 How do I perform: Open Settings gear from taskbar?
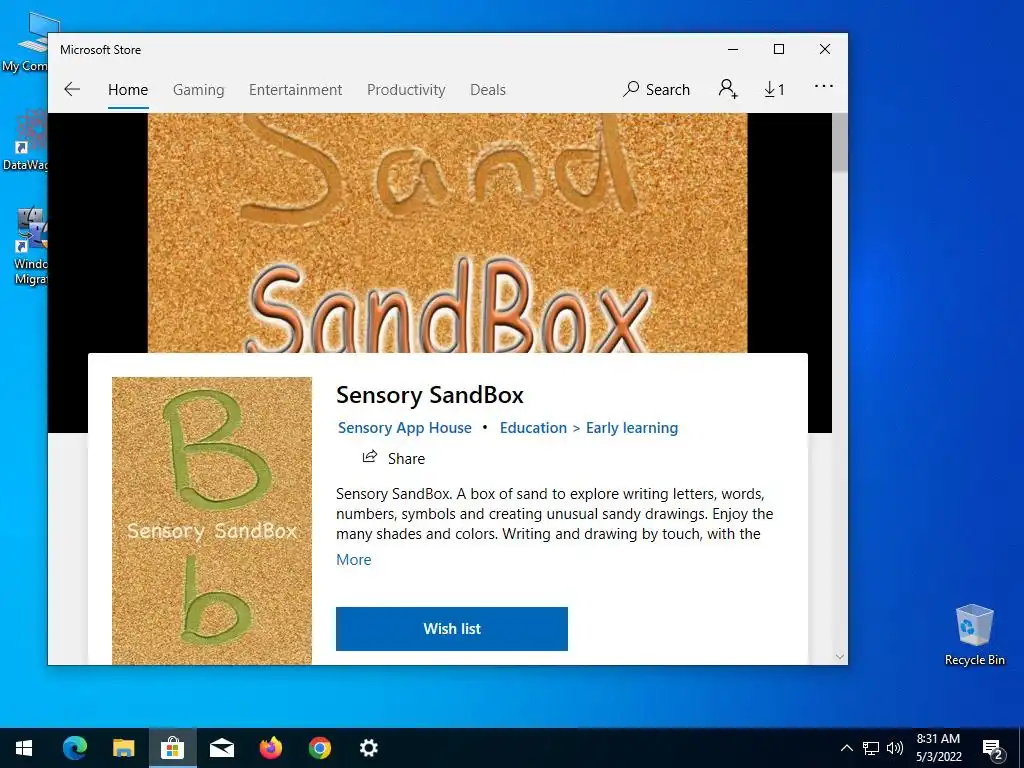coord(368,748)
